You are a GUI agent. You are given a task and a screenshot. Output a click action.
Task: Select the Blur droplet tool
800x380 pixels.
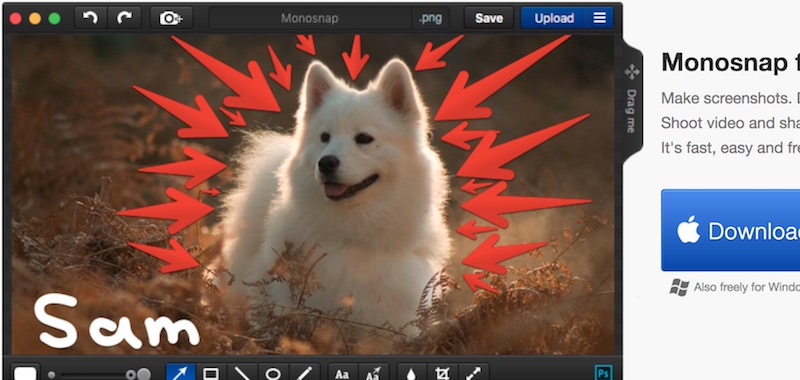click(412, 373)
